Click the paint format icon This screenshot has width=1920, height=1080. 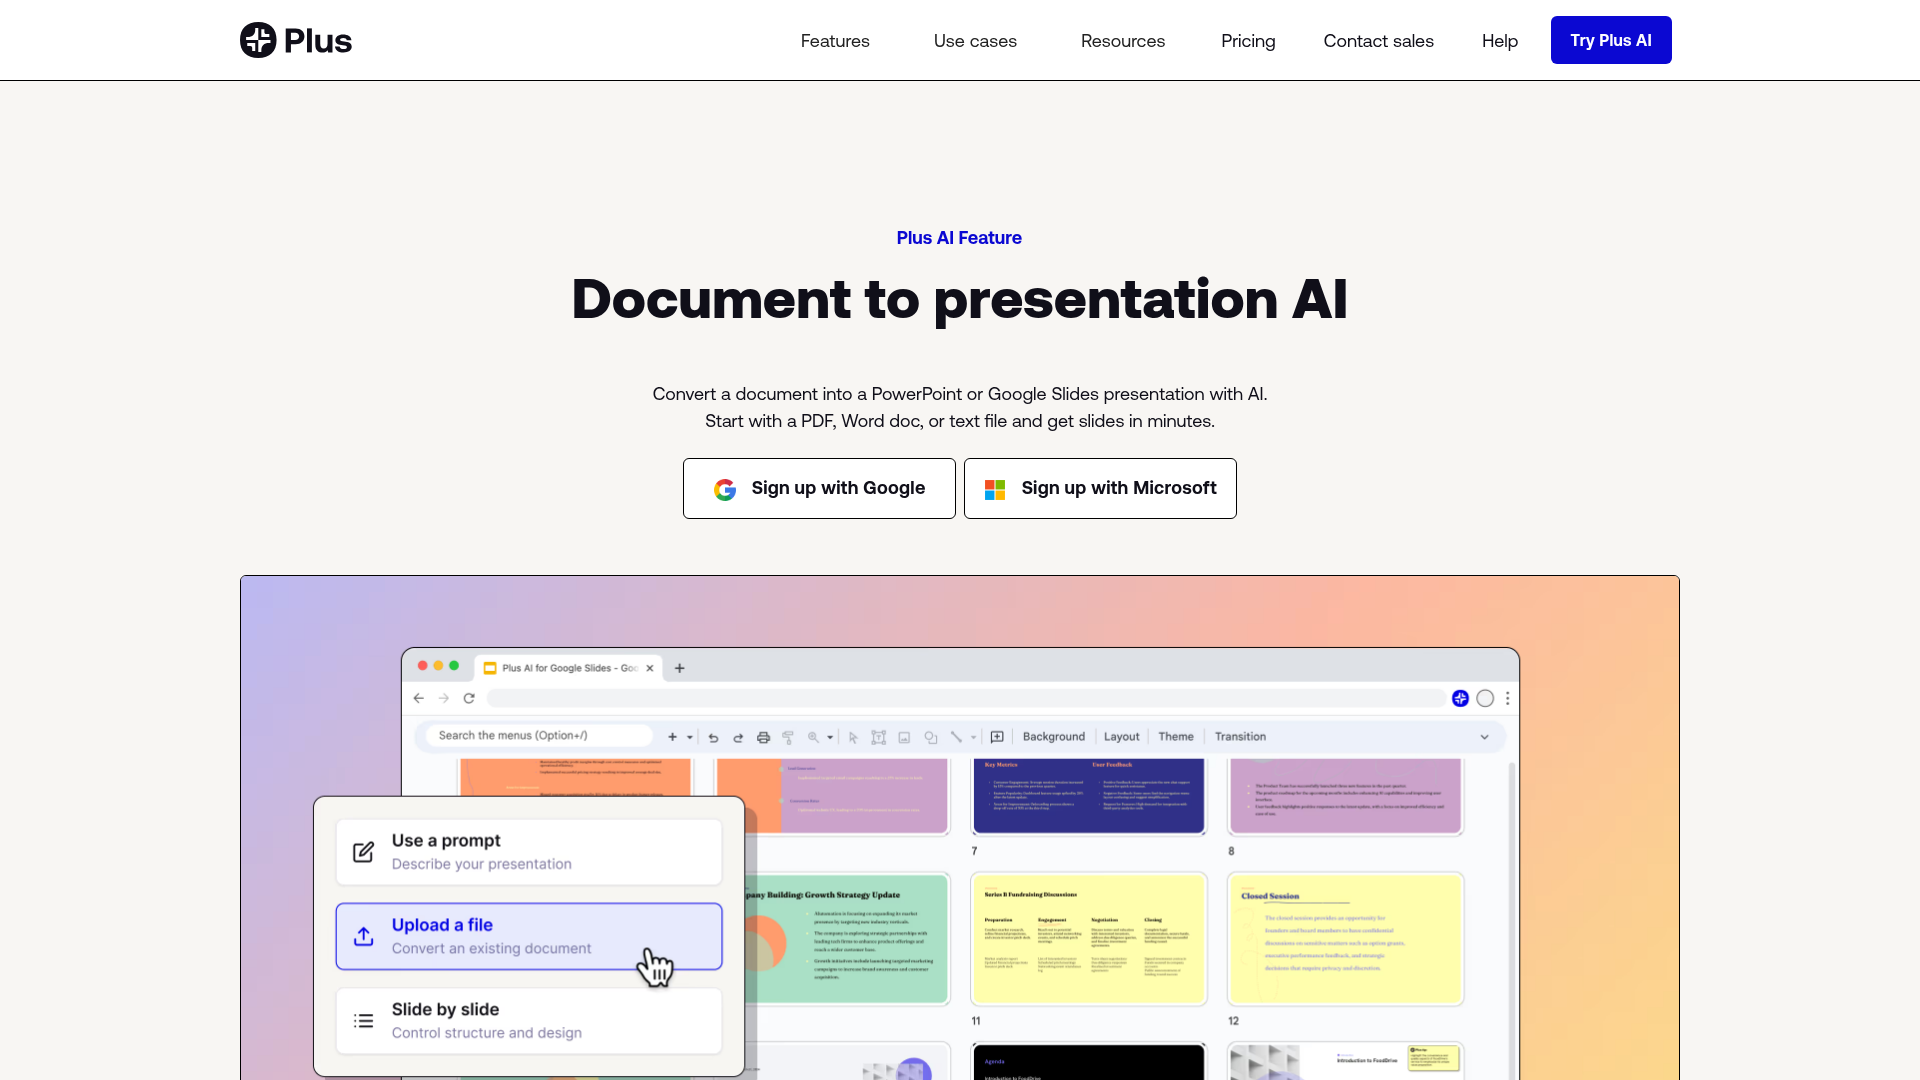click(x=788, y=737)
